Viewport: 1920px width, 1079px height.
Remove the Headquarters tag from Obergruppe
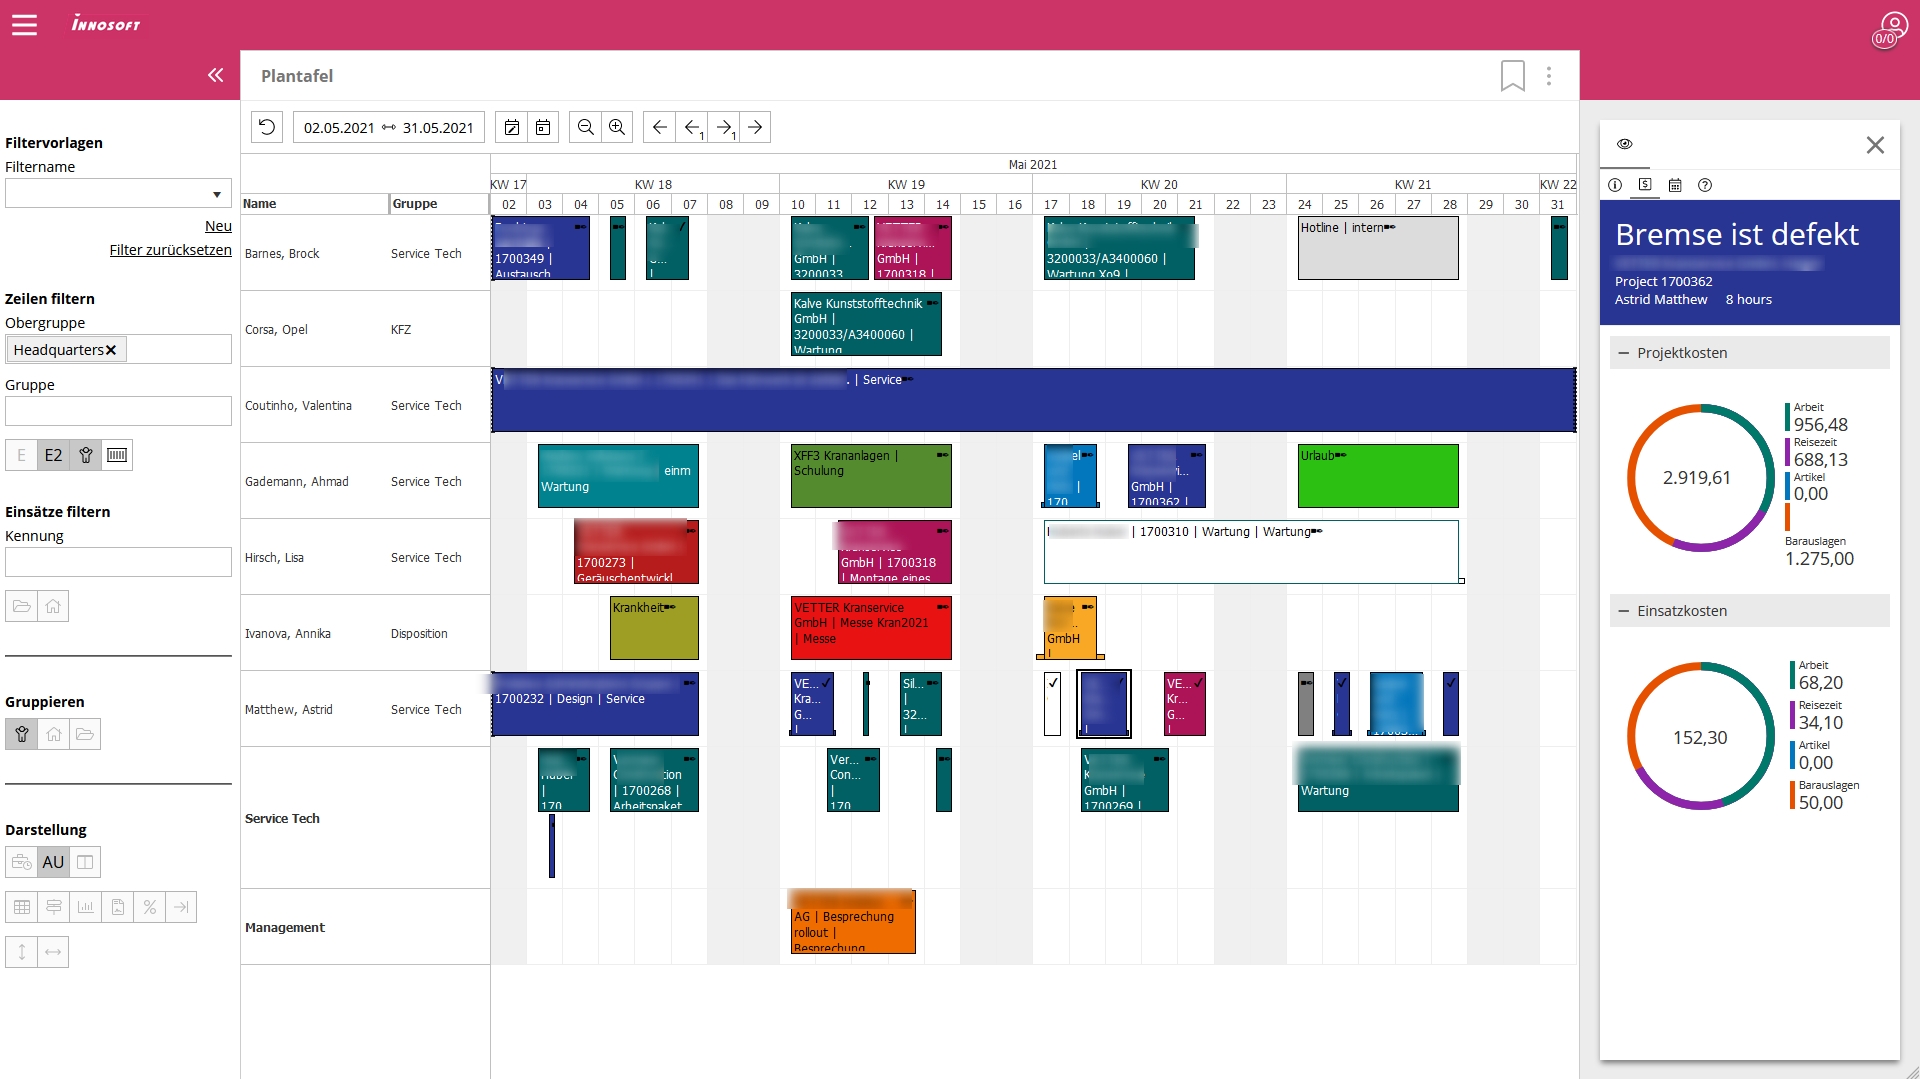(x=111, y=350)
